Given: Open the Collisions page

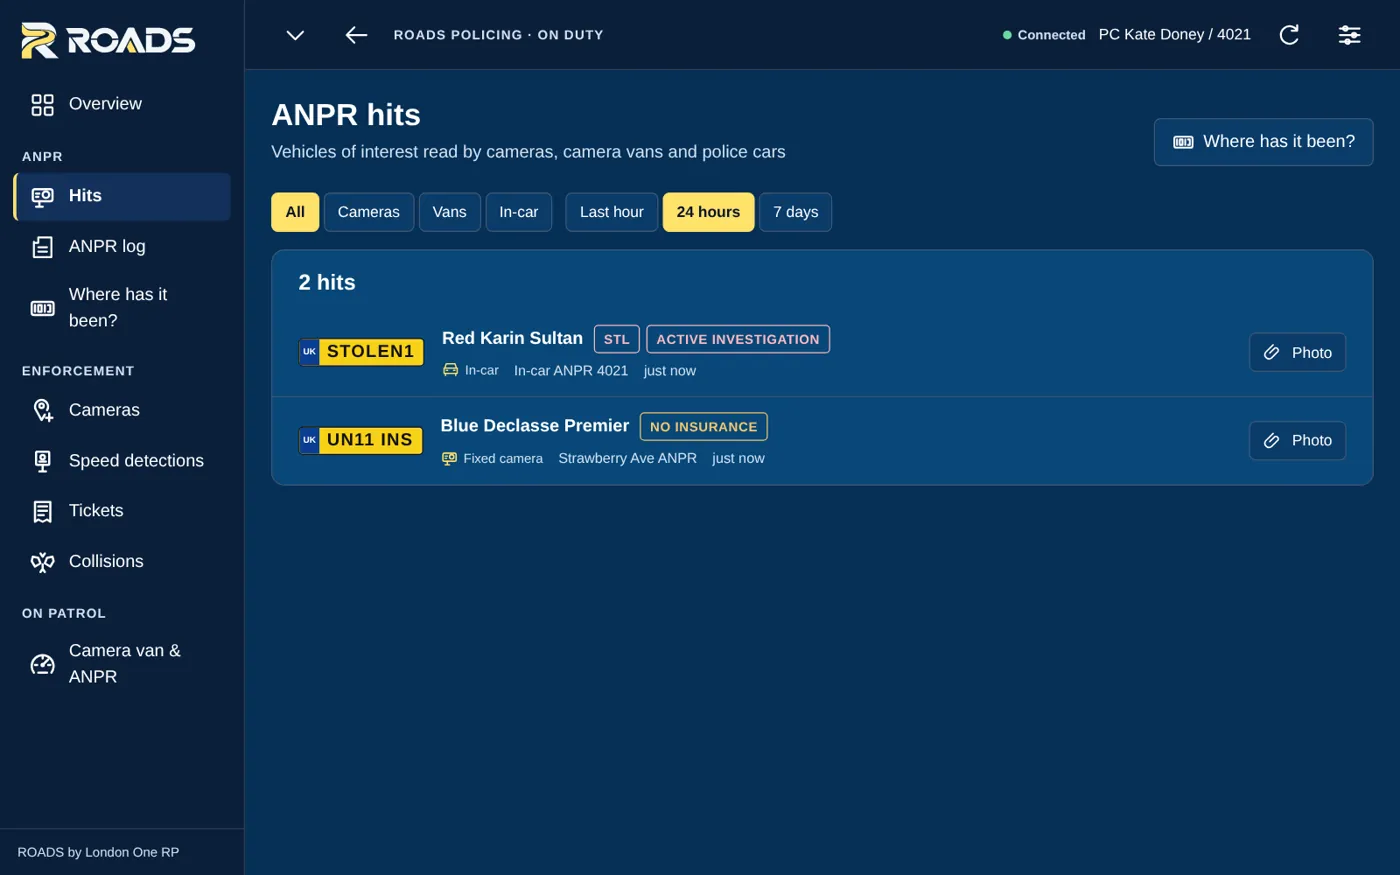Looking at the screenshot, I should tap(122, 562).
